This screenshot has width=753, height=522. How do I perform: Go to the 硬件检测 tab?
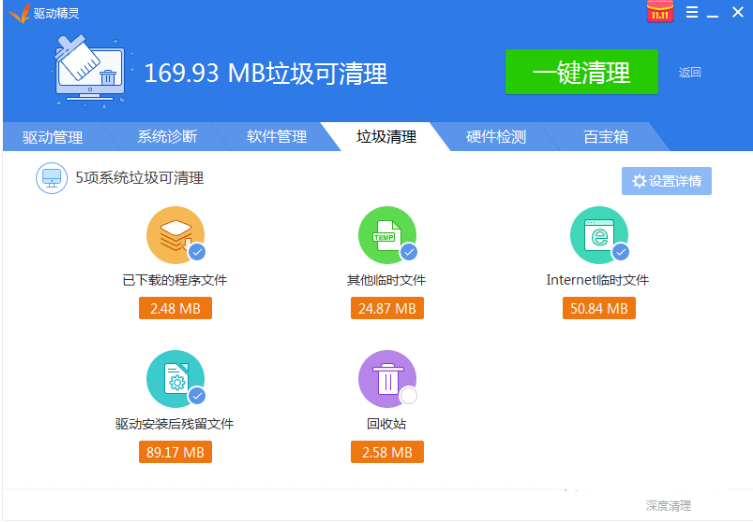click(x=496, y=137)
